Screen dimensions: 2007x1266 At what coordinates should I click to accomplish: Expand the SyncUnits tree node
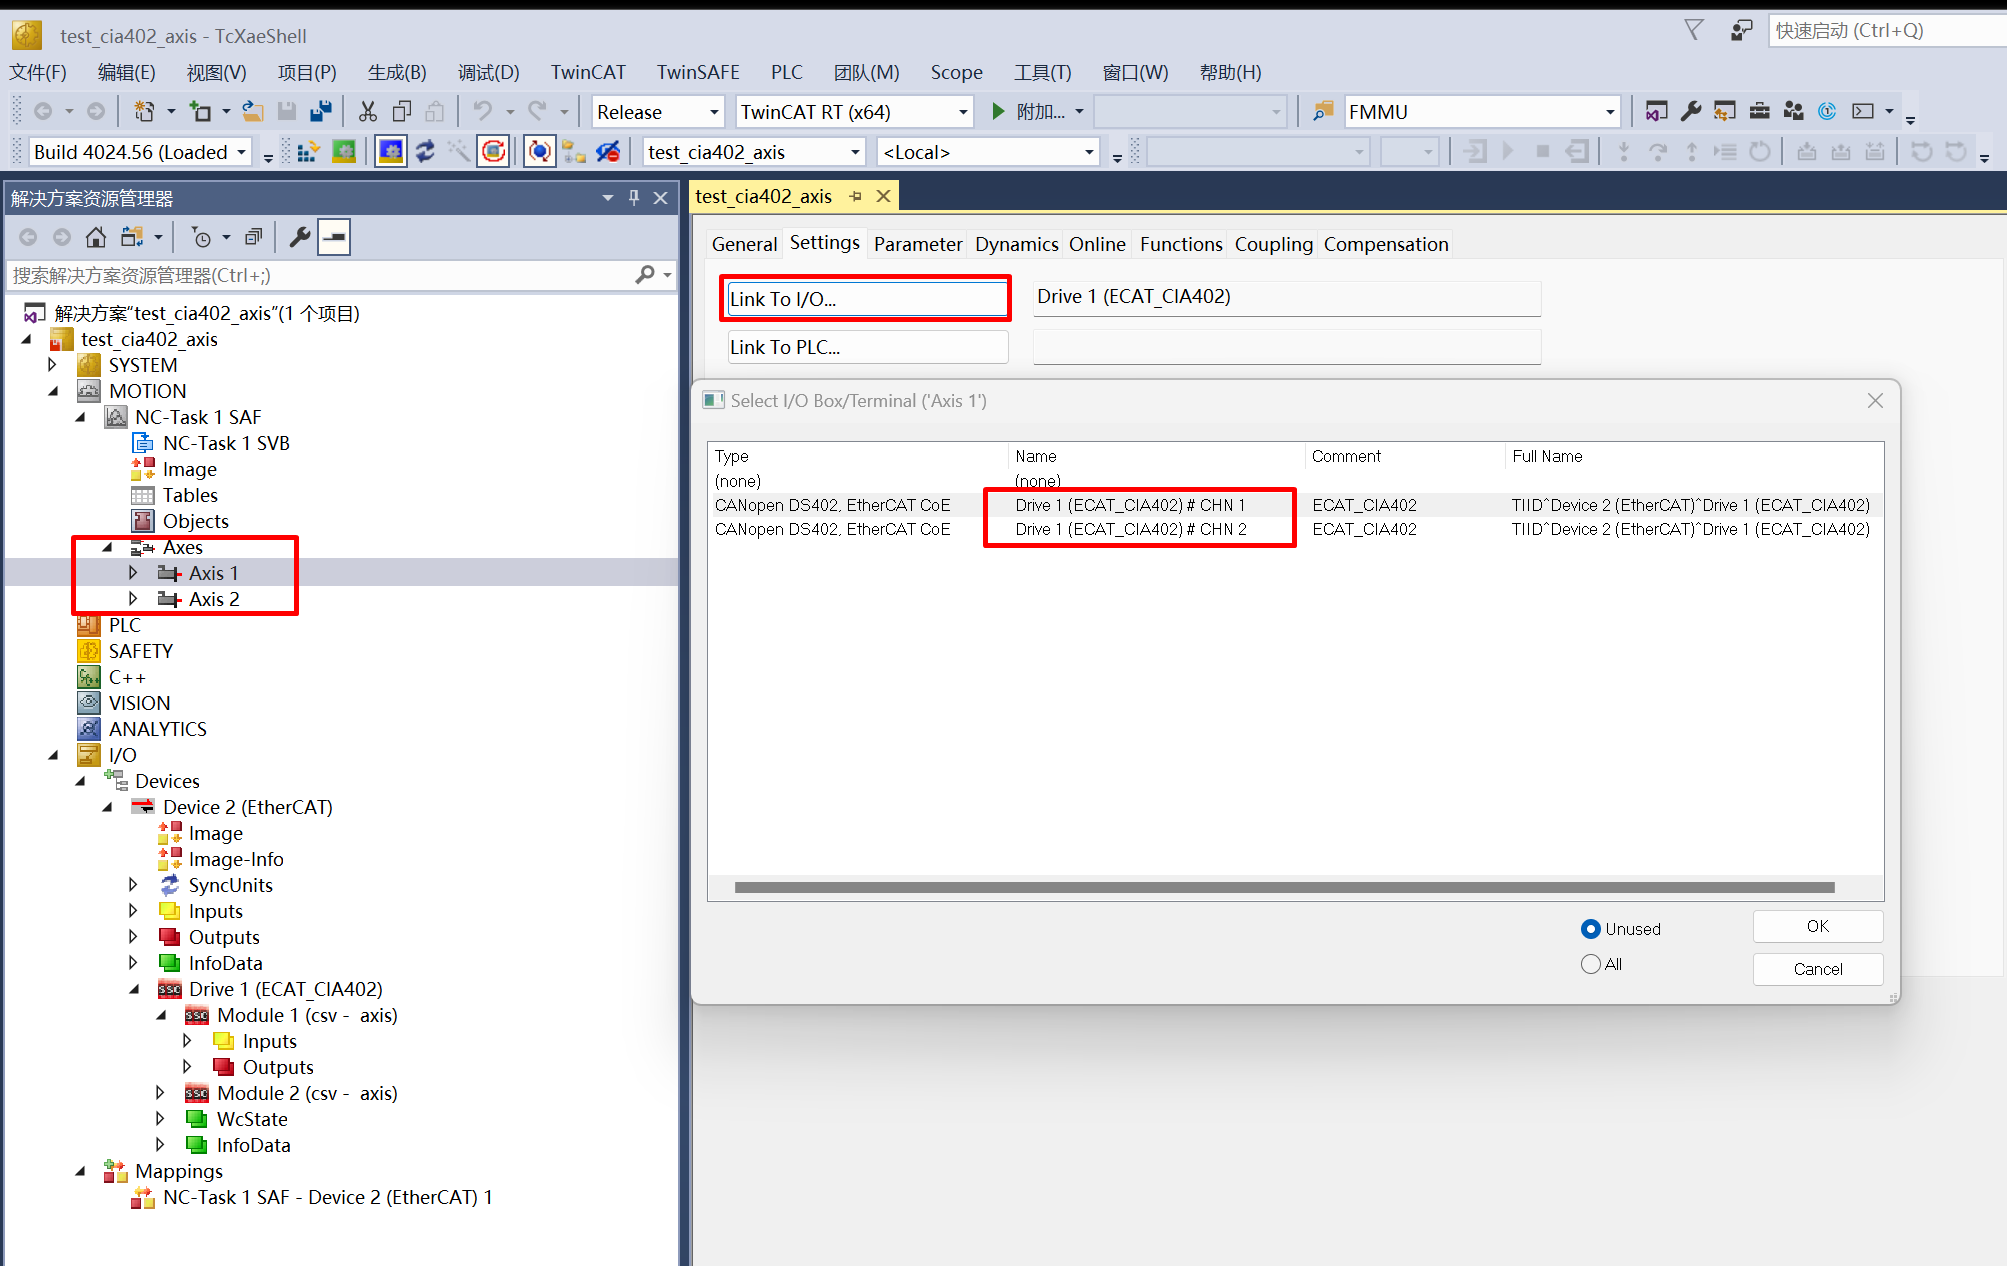click(x=133, y=885)
